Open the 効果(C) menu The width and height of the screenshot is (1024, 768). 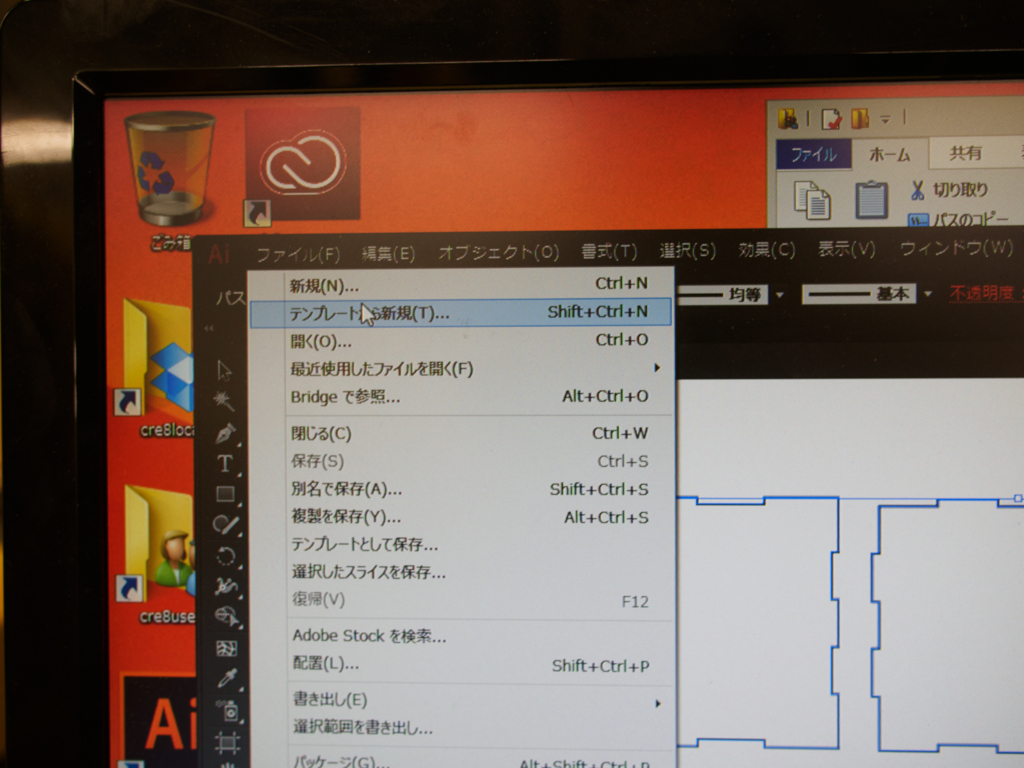(767, 249)
